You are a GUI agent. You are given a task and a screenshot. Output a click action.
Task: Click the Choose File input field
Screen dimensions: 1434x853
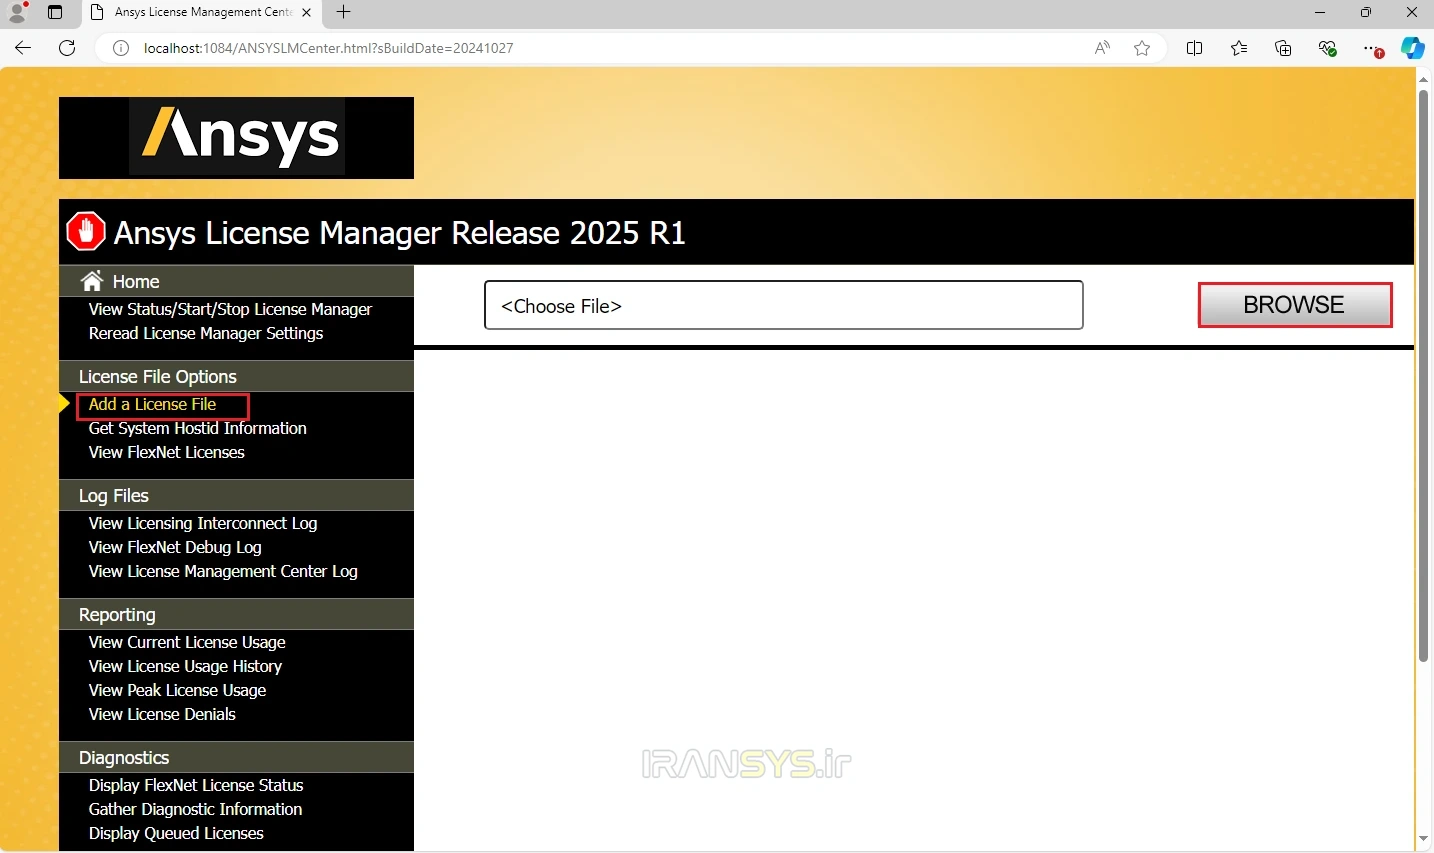tap(783, 305)
